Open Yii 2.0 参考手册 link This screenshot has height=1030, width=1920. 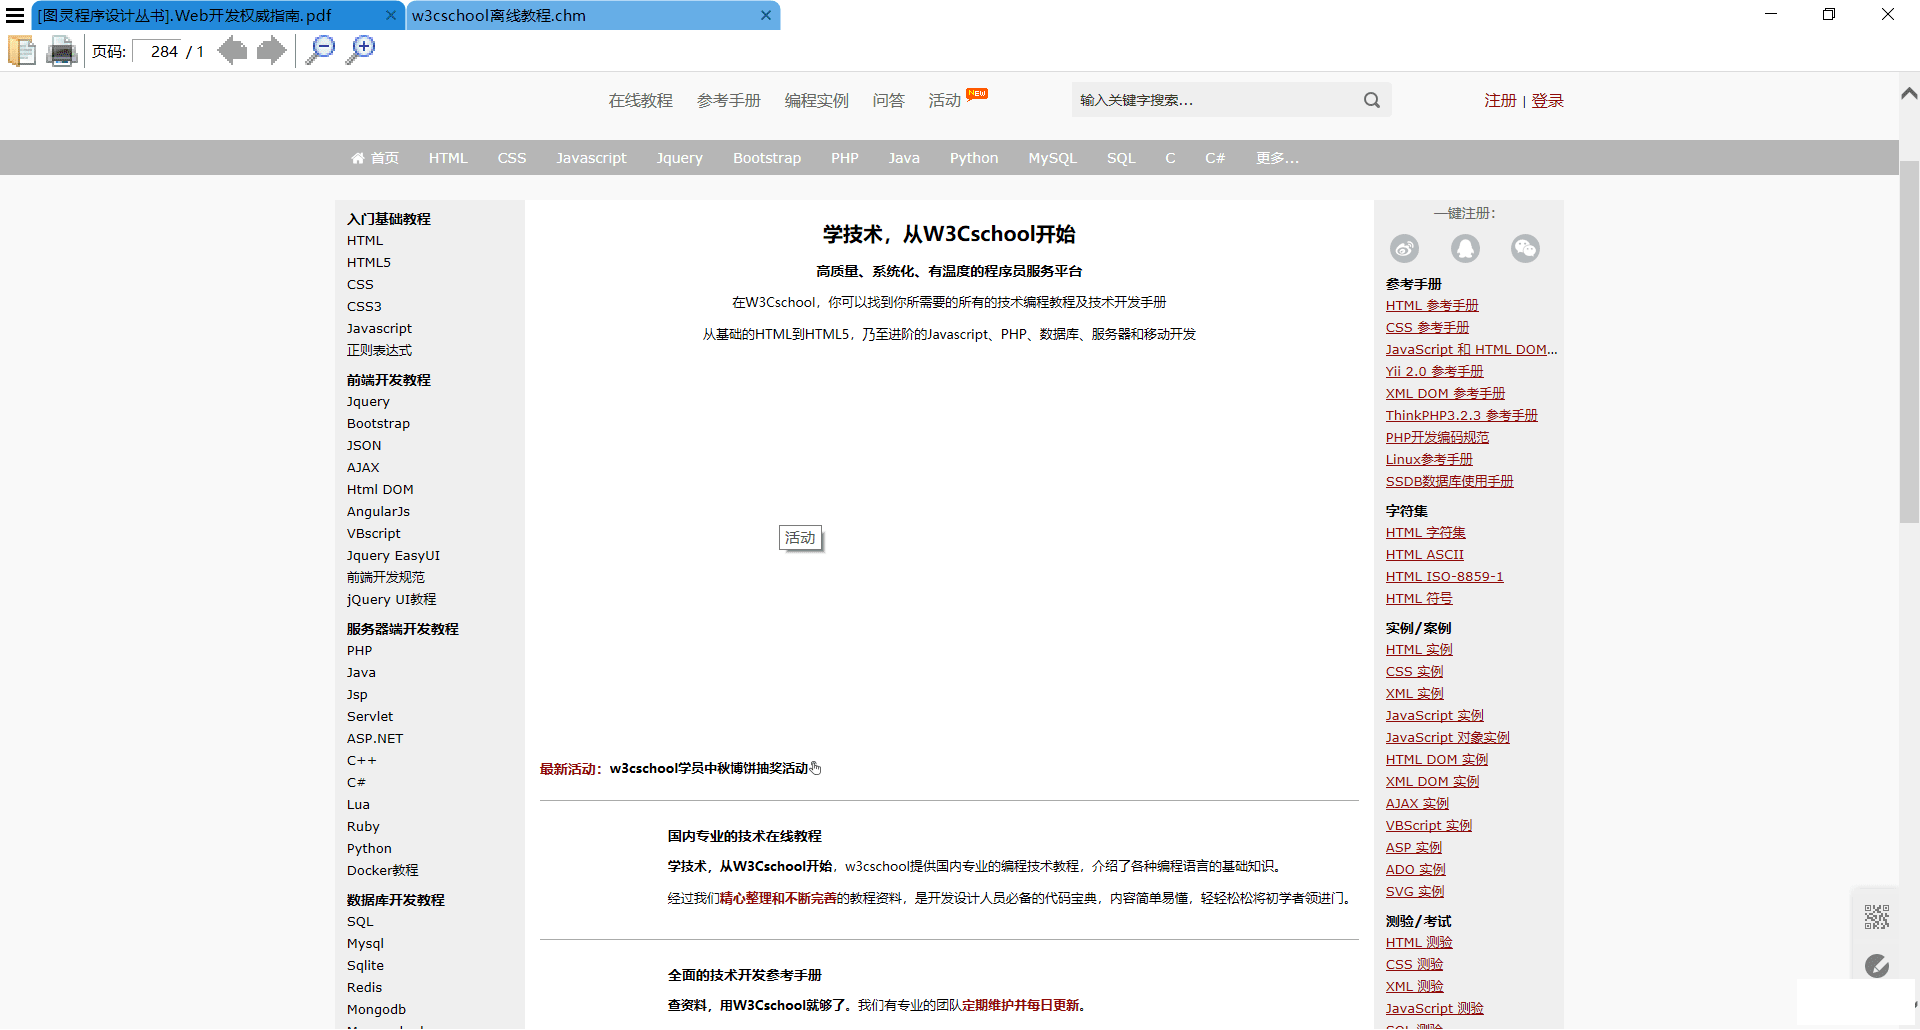point(1434,371)
